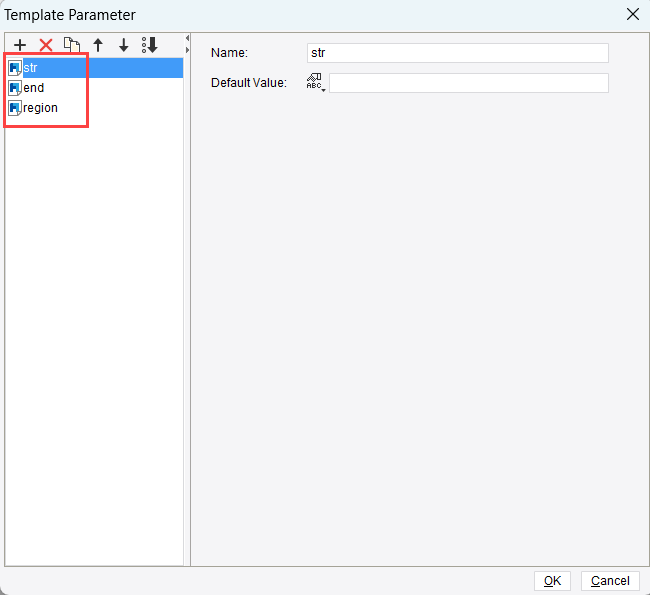650x595 pixels.
Task: Close the Template Parameter dialog
Action: point(633,15)
